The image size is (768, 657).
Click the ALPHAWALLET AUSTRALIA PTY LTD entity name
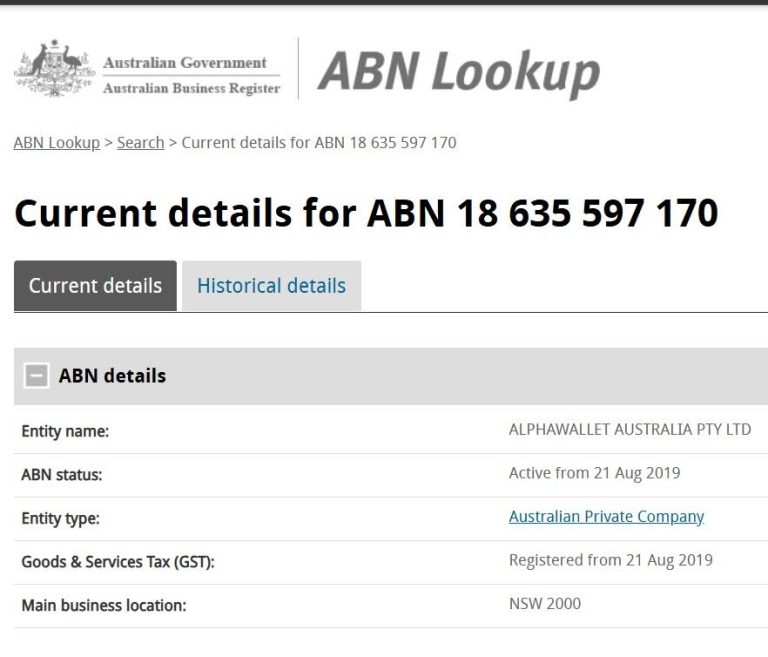[x=629, y=430]
